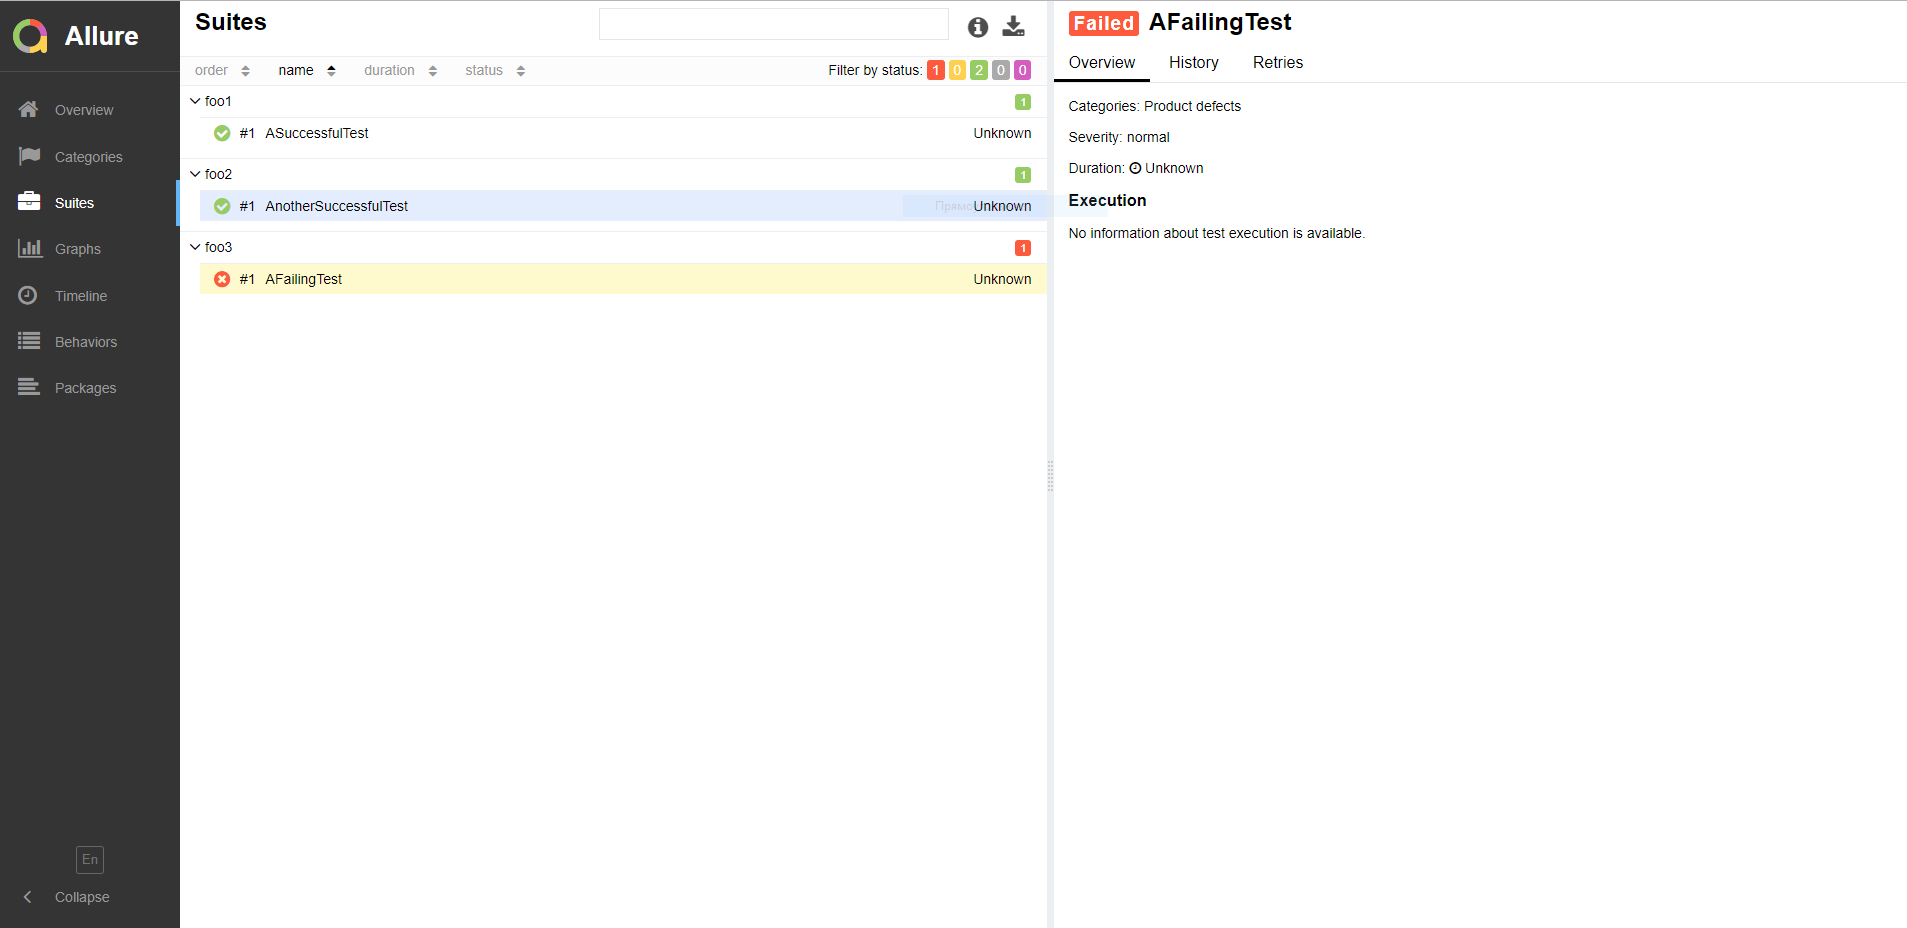This screenshot has width=1907, height=928.
Task: Open Packages in the sidebar
Action: [x=85, y=388]
